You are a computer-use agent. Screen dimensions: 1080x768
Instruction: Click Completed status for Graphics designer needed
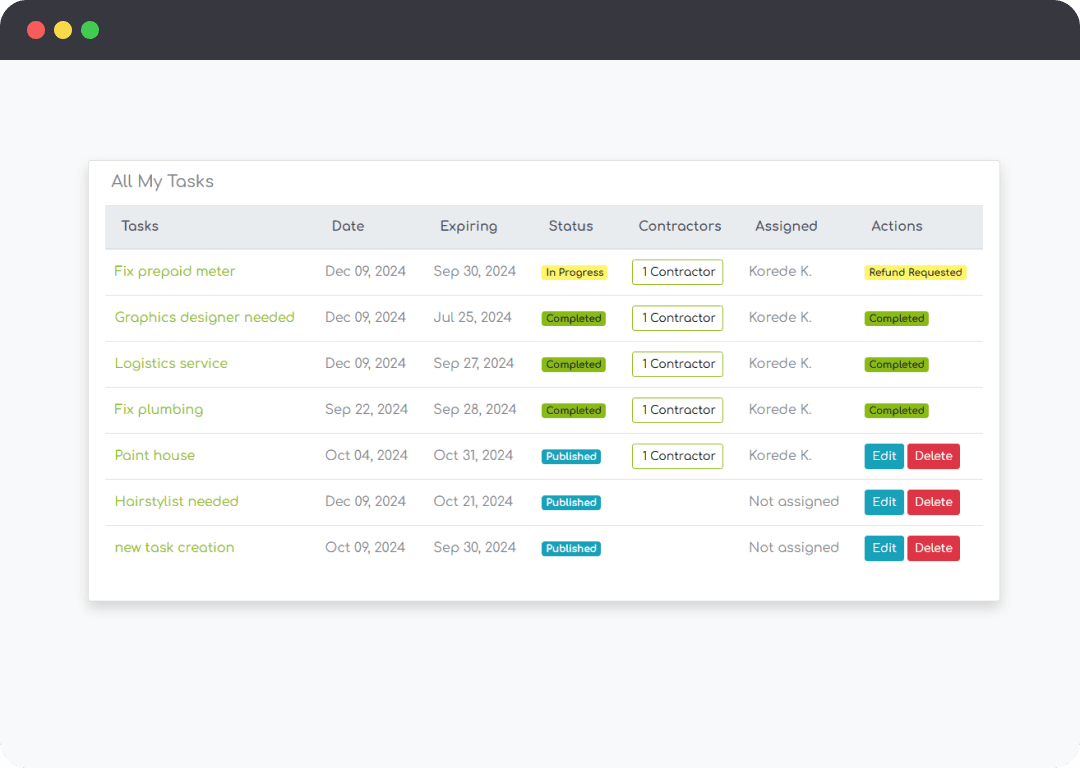click(x=574, y=318)
